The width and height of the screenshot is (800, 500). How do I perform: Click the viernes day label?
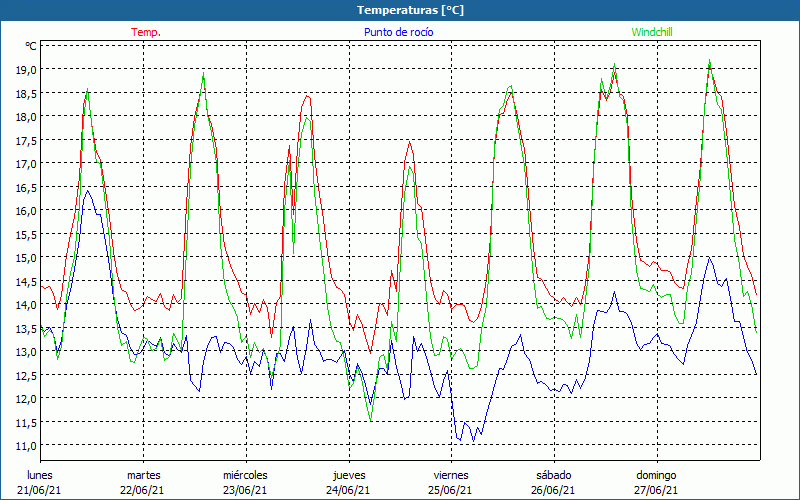click(451, 475)
